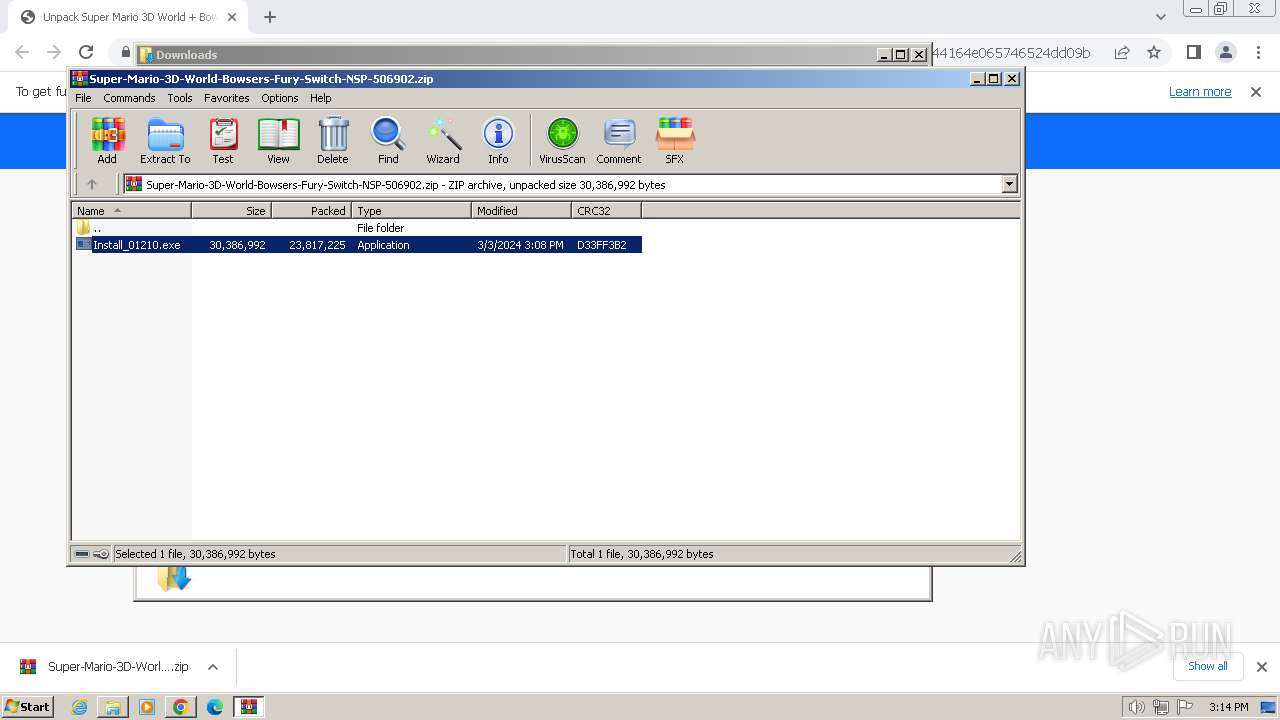Screen dimensions: 1280x720
Task: Click the Add toolbar icon in WinRAR
Action: (x=107, y=140)
